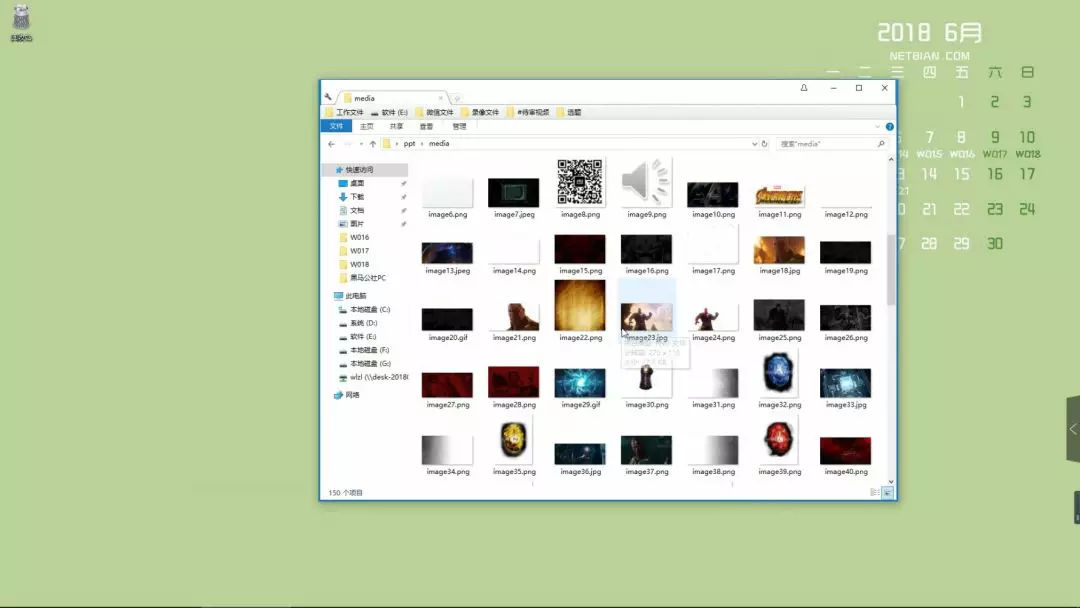Click the bell icon in title bar
Screen dimensions: 1080x608
coord(803,88)
